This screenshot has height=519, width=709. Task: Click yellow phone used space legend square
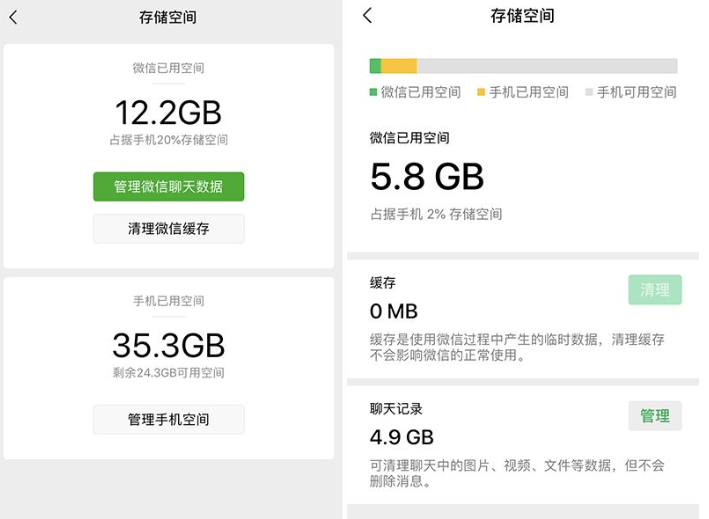481,92
